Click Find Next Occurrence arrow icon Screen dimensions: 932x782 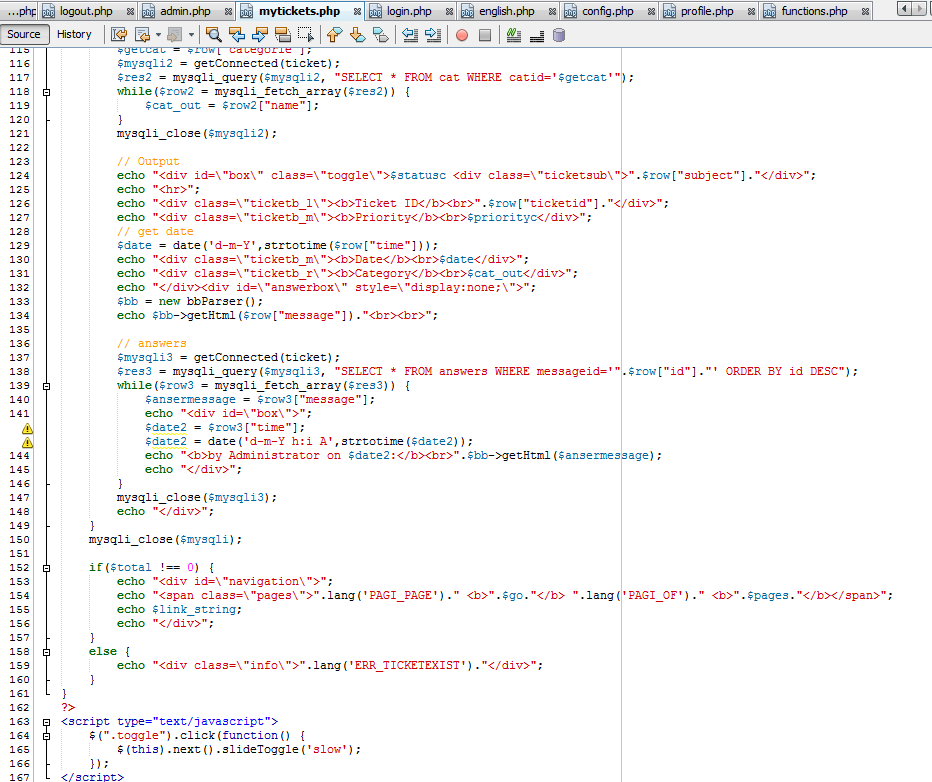(260, 35)
